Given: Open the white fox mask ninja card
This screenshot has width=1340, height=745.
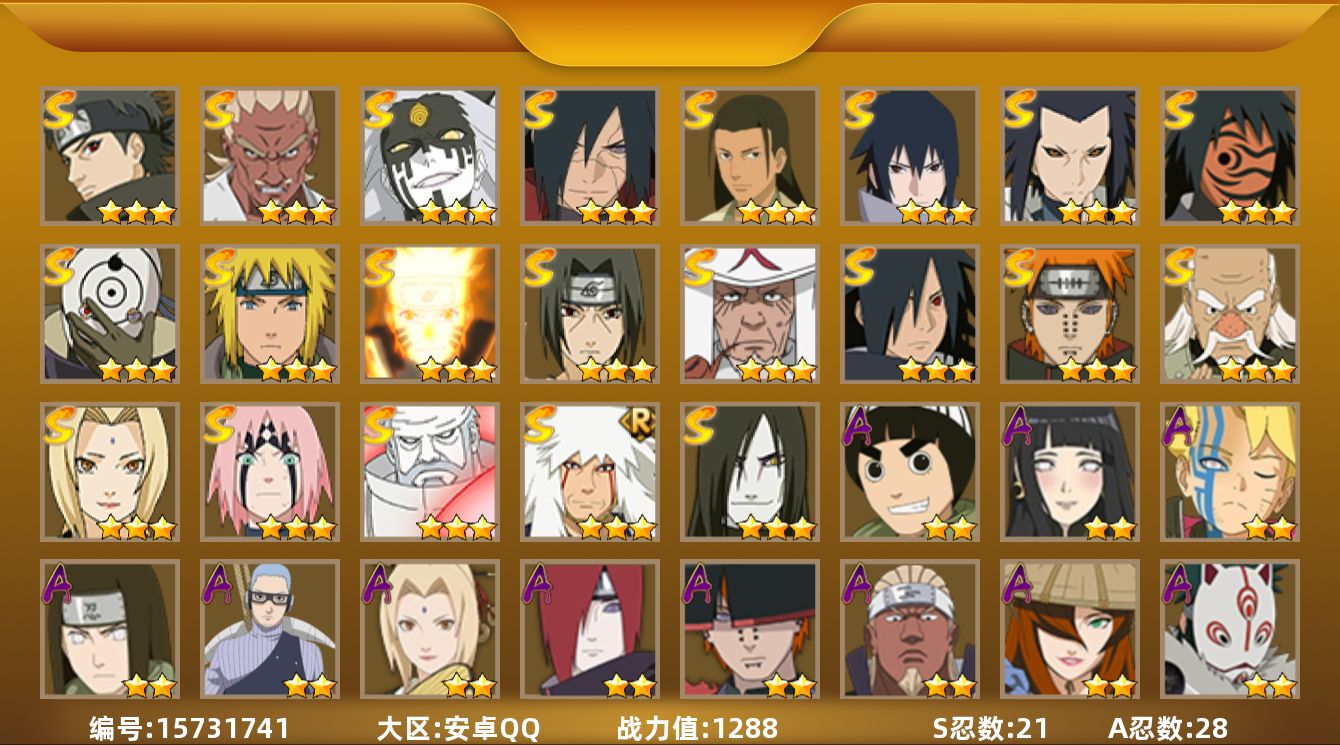Looking at the screenshot, I should pos(1229,629).
